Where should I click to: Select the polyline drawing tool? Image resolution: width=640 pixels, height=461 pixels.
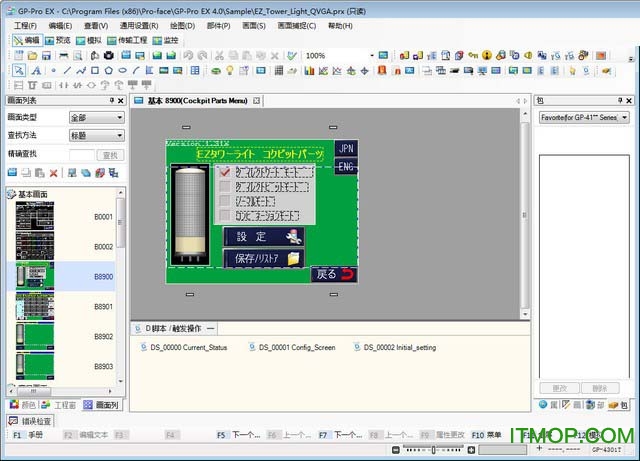pyautogui.click(x=81, y=71)
